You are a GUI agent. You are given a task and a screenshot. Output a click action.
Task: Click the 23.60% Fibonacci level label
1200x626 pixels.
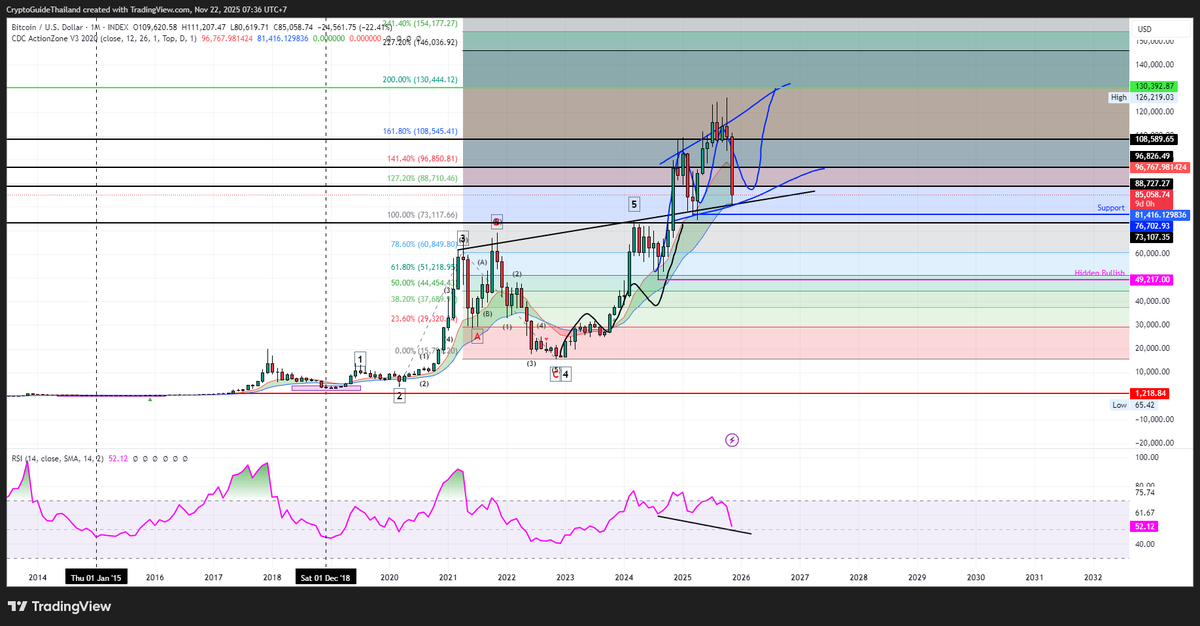coord(424,319)
